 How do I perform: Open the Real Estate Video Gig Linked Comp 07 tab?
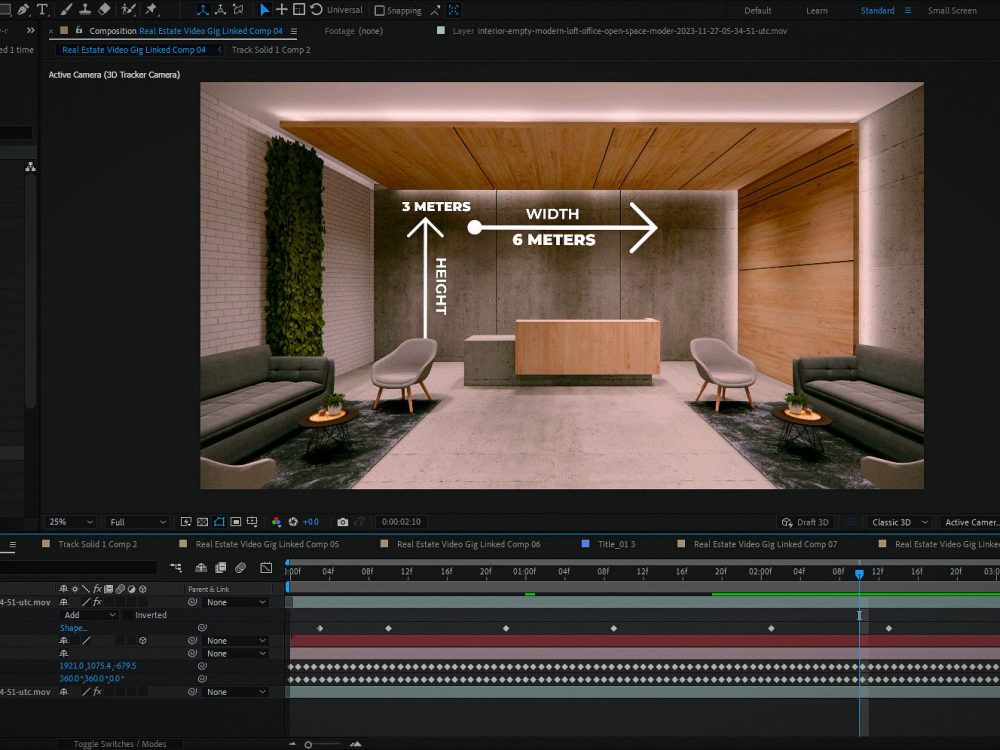[765, 544]
